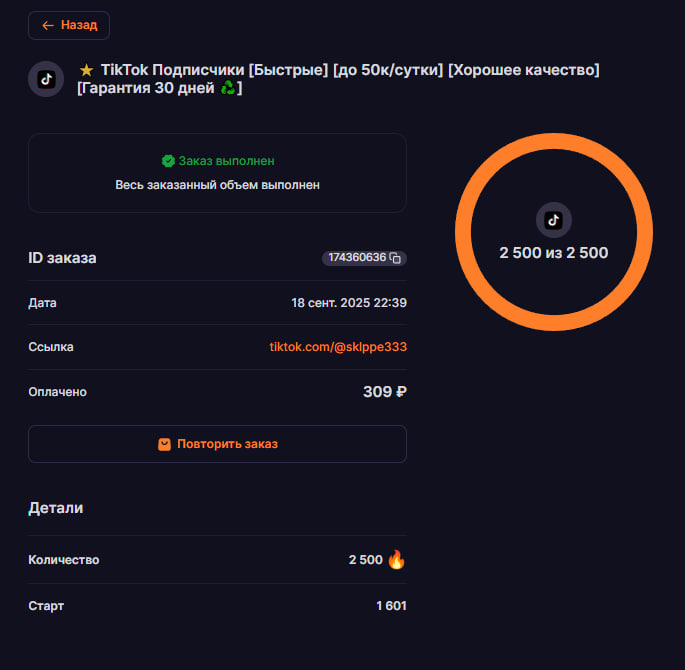Click the green checkmark next to 'Заказ выполнен'
This screenshot has height=670, width=685.
(168, 161)
